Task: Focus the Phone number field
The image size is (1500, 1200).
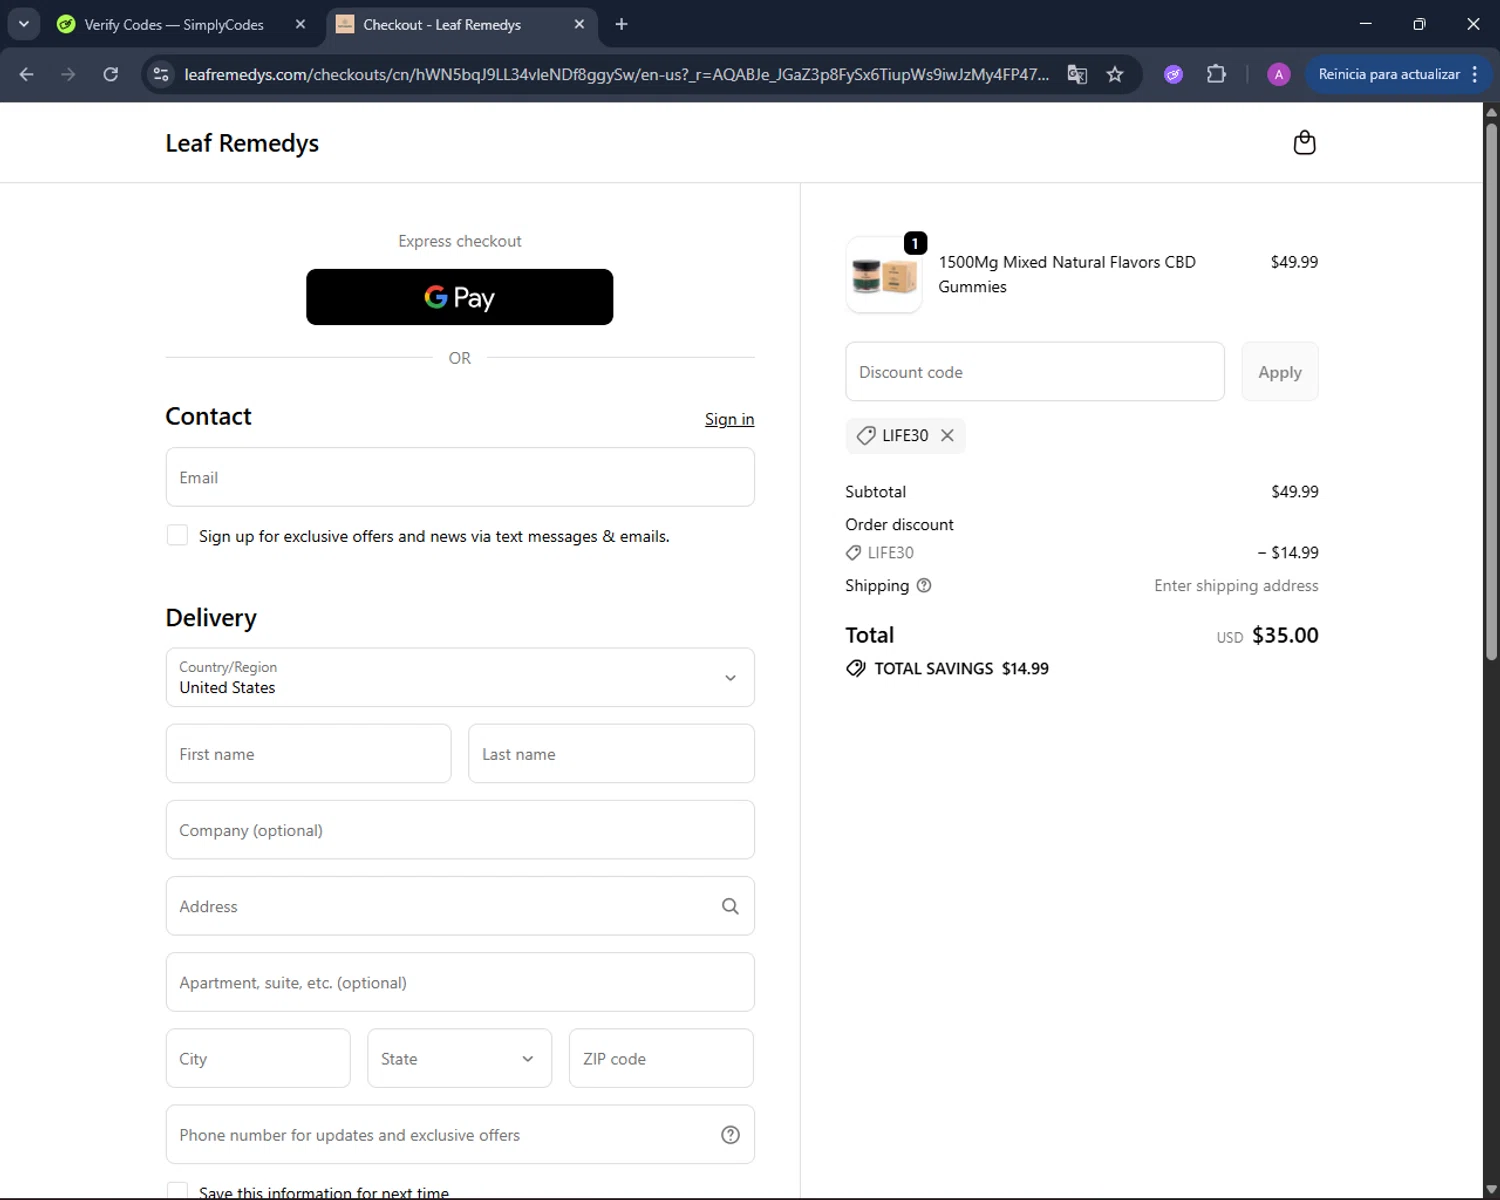Action: (x=460, y=1134)
